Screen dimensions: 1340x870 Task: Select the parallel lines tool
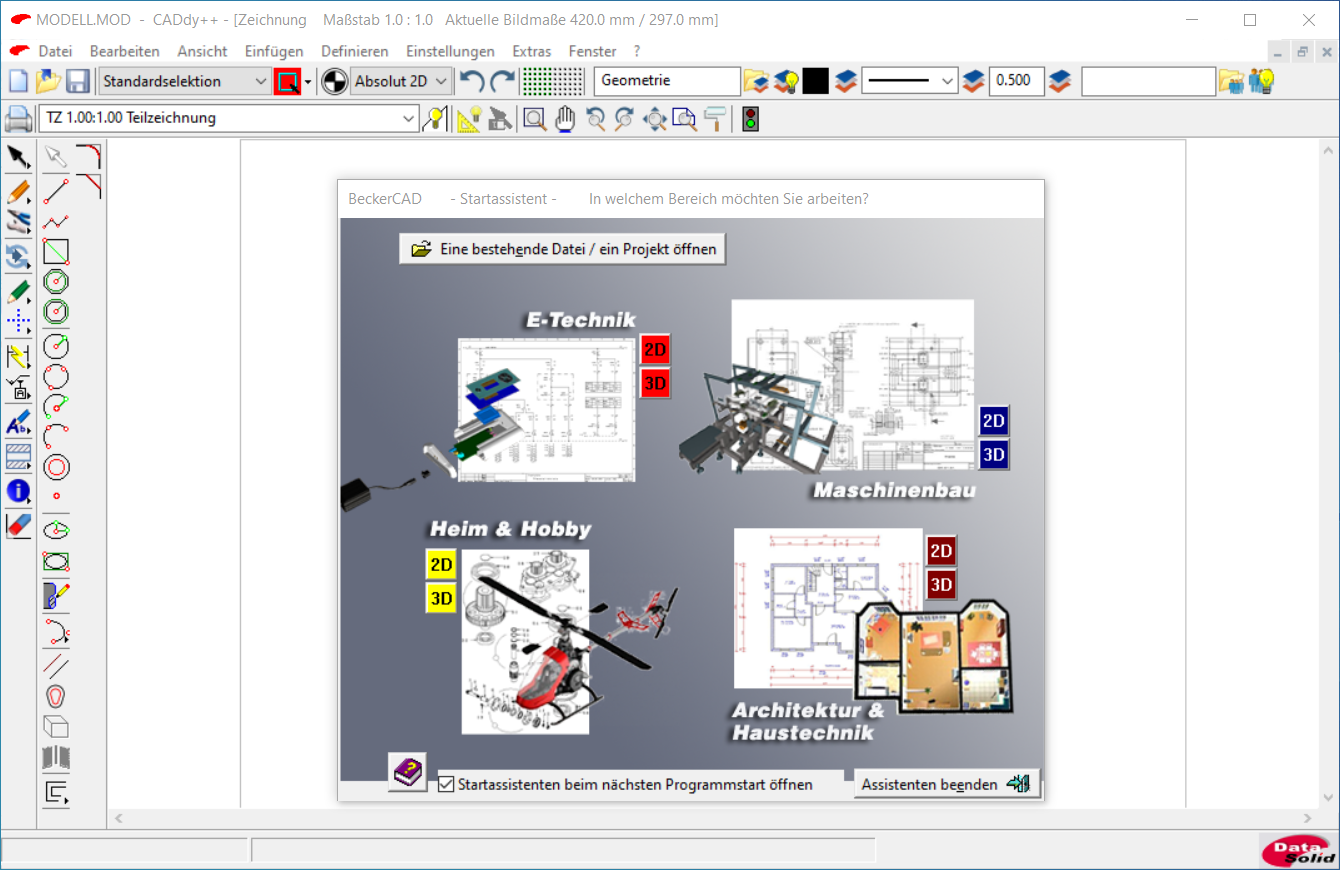[56, 665]
